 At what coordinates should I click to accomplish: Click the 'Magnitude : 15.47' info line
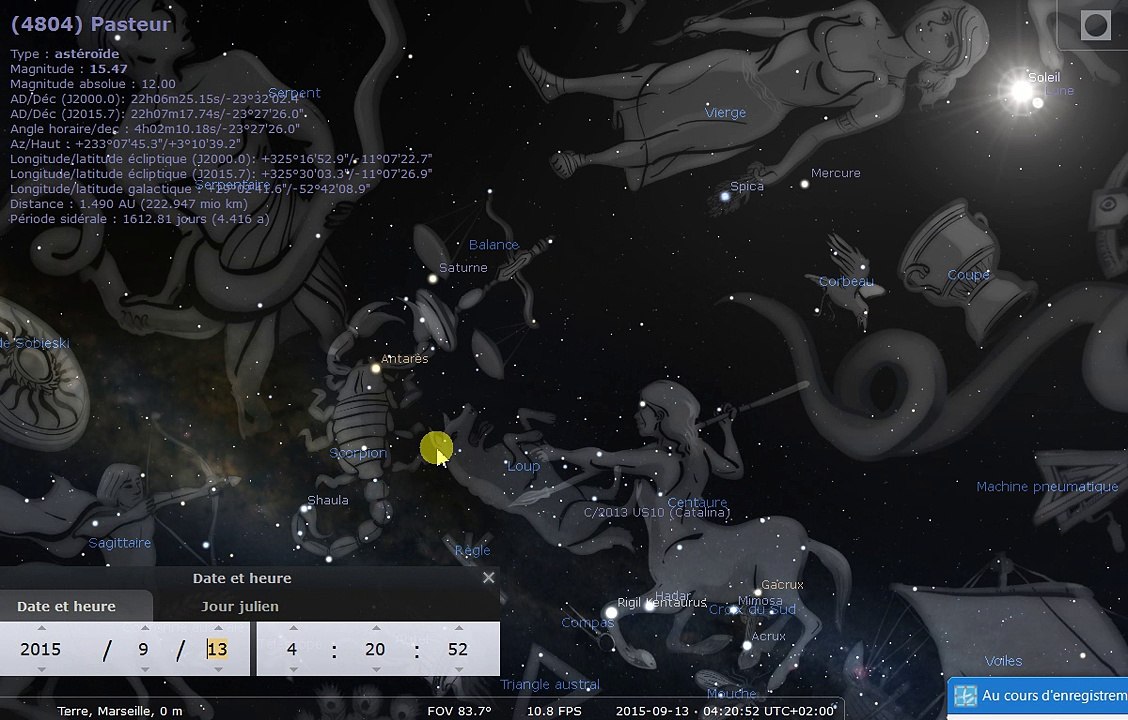(69, 69)
